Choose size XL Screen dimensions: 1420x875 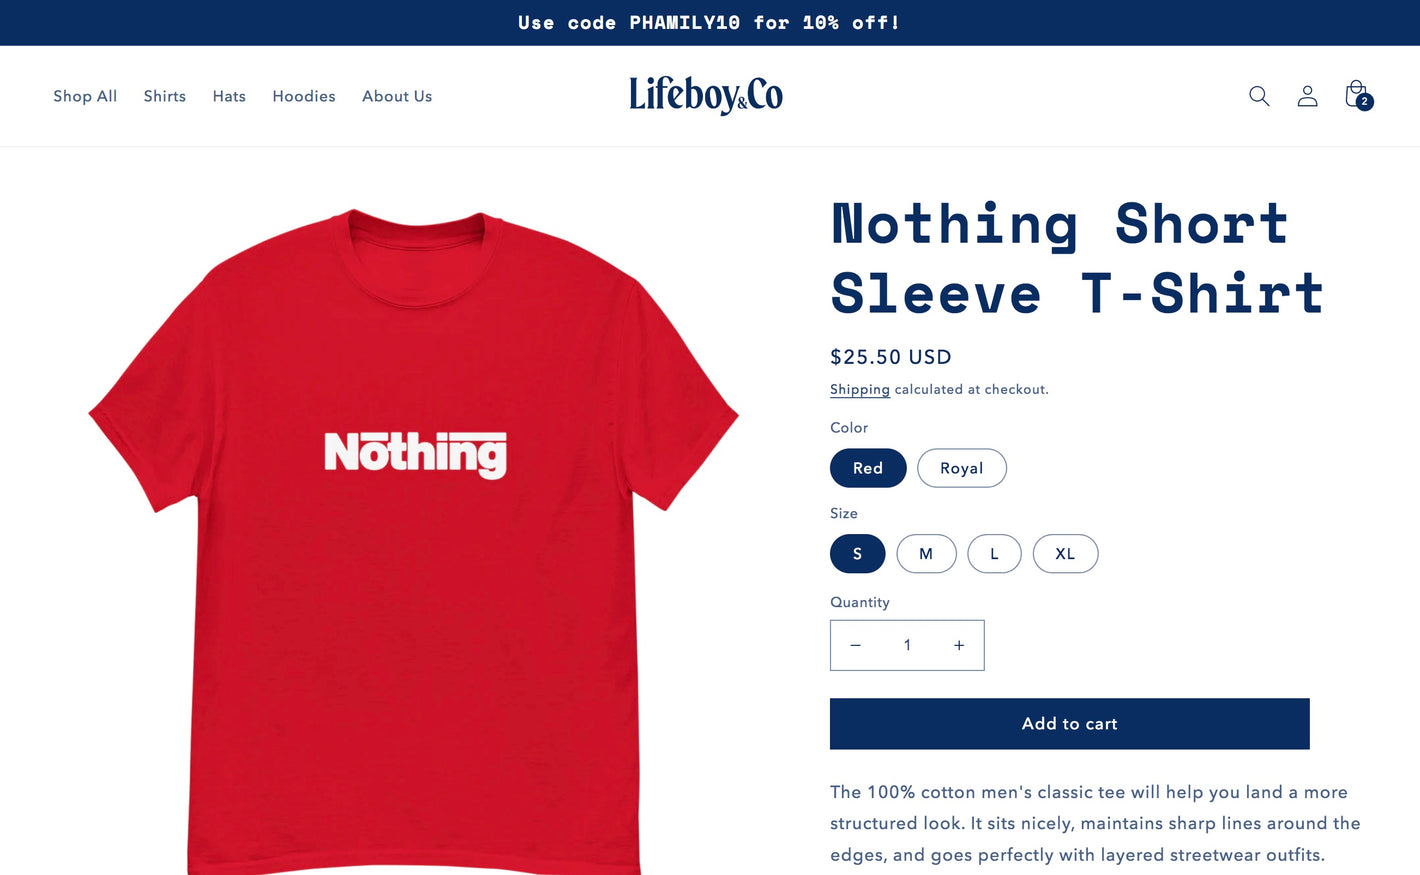click(1065, 554)
